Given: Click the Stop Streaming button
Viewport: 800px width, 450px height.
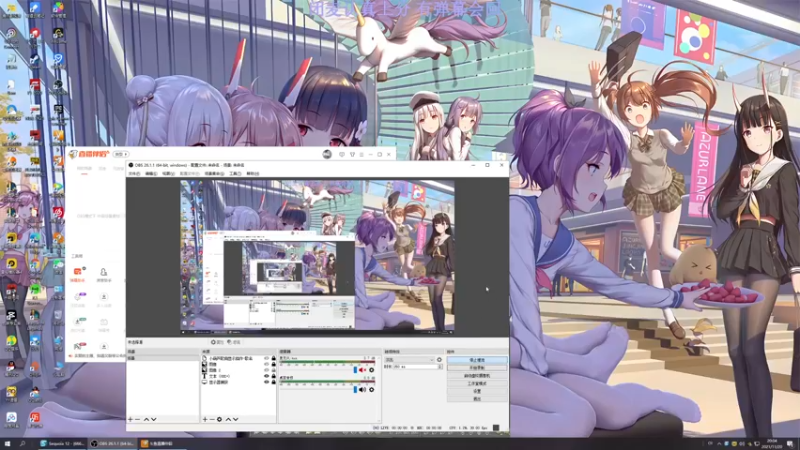Looking at the screenshot, I should [477, 360].
